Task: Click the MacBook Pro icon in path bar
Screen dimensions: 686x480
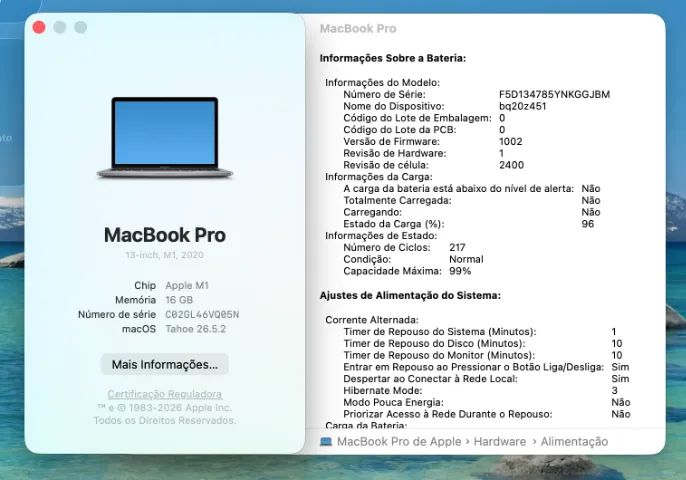Action: pos(326,442)
